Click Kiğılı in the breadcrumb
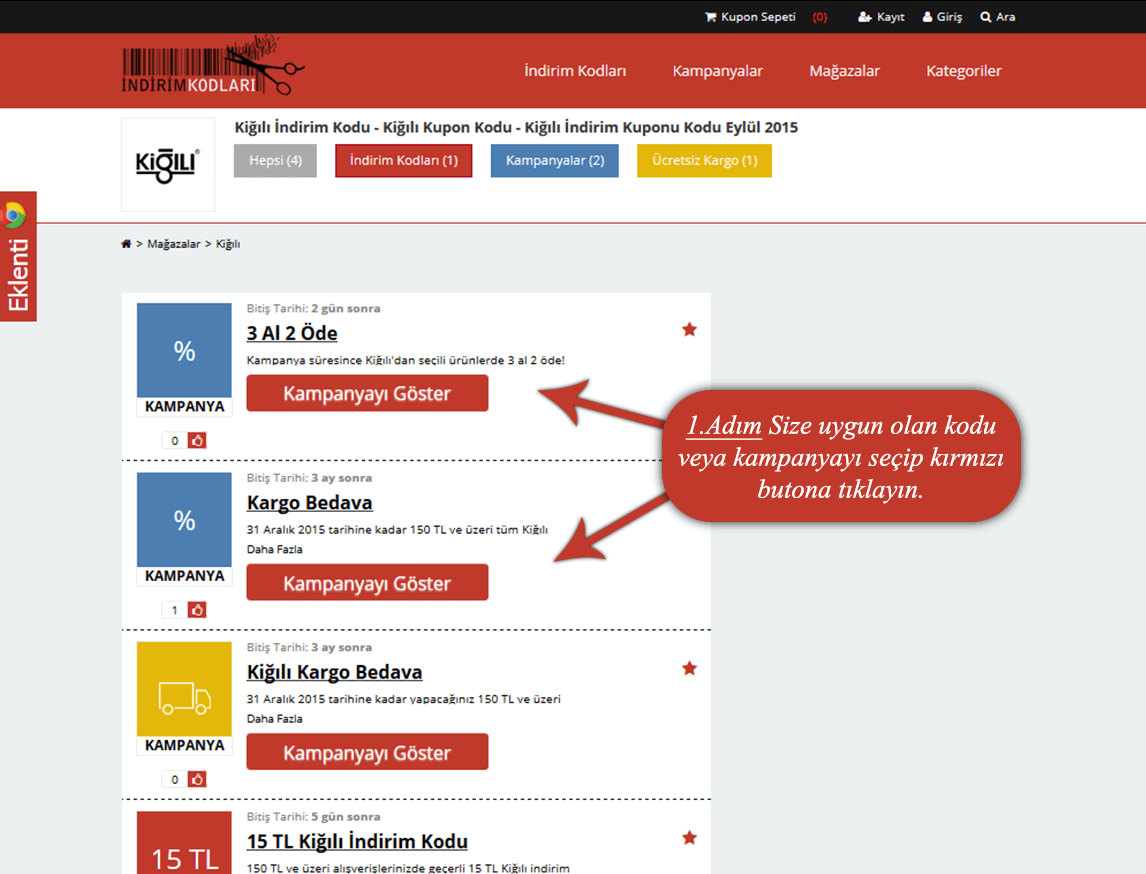 228,244
